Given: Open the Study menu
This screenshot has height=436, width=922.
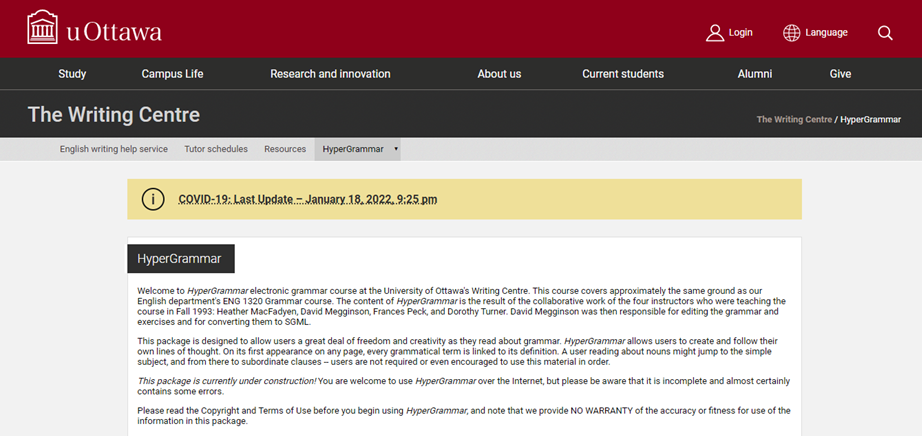Looking at the screenshot, I should coord(72,74).
